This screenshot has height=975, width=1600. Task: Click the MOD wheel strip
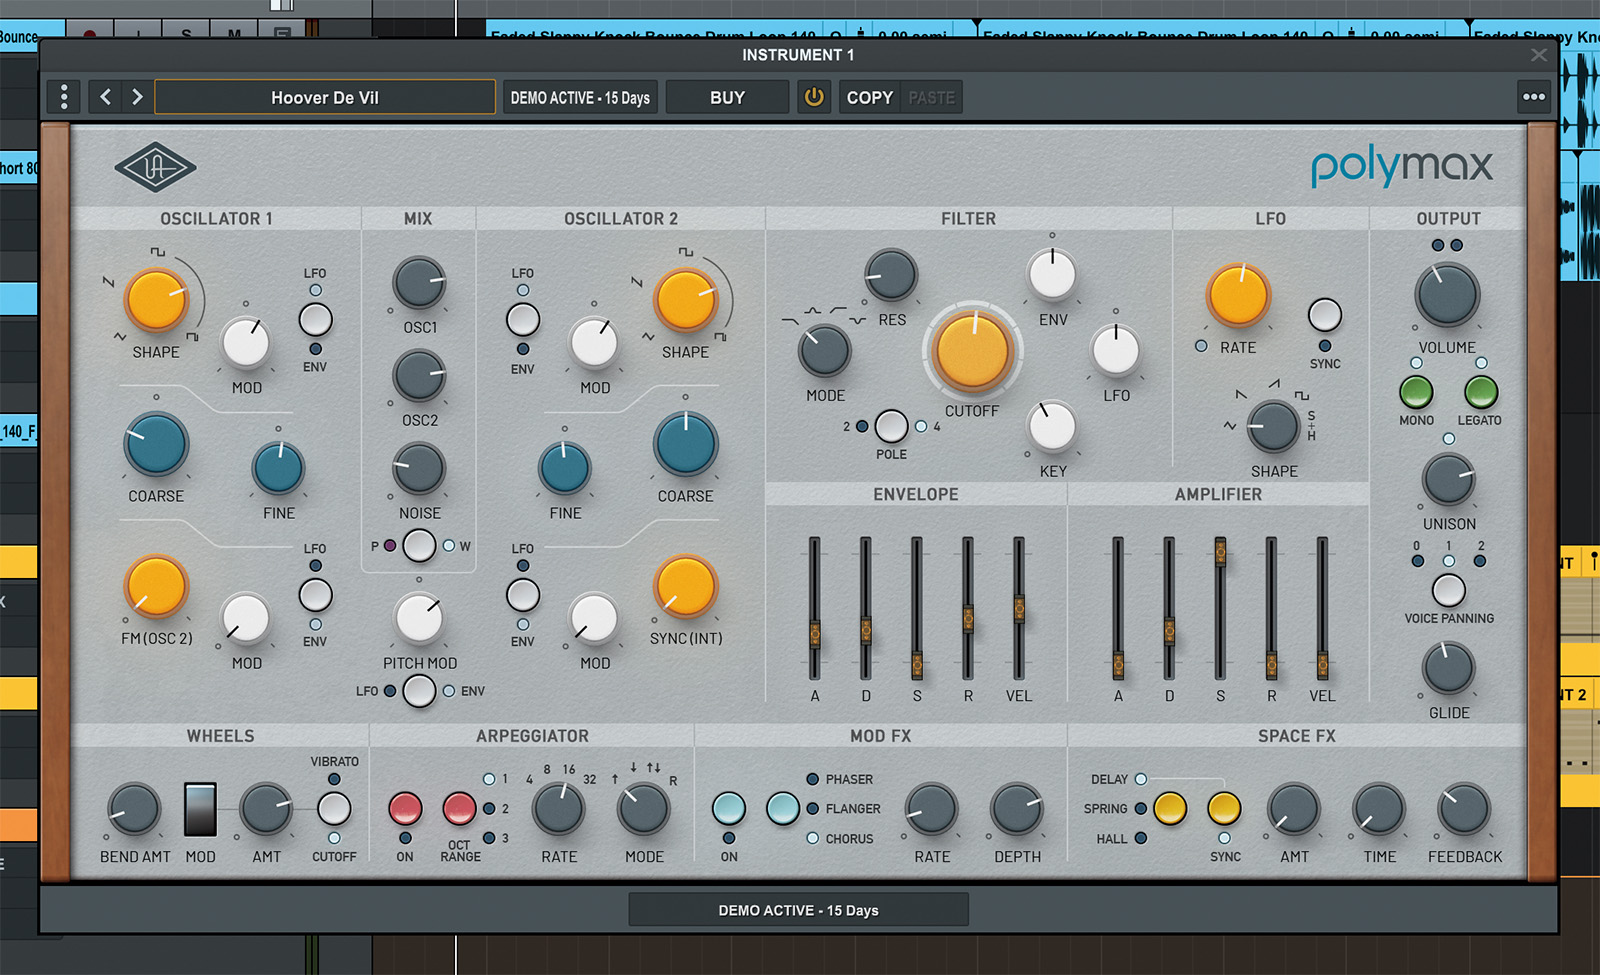(200, 810)
